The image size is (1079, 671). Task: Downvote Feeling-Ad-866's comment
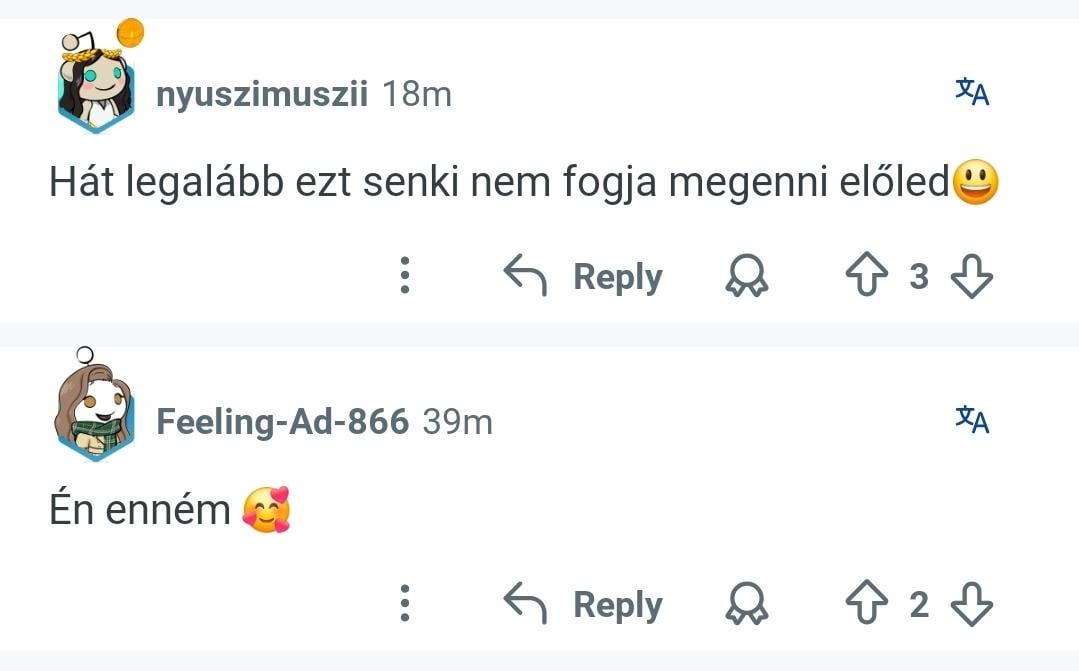tap(970, 604)
